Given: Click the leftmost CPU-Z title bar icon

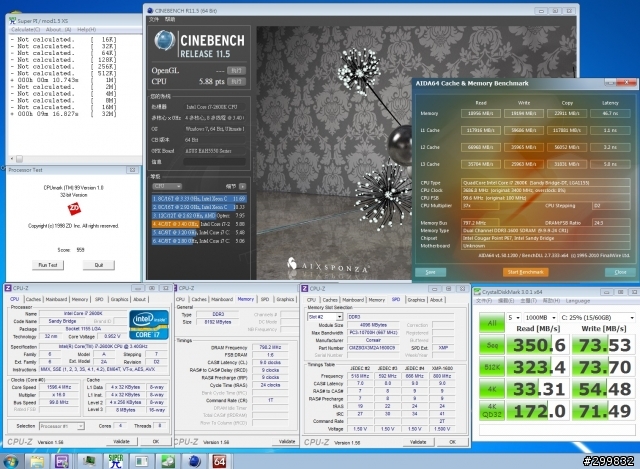Looking at the screenshot, I should pyautogui.click(x=8, y=288).
